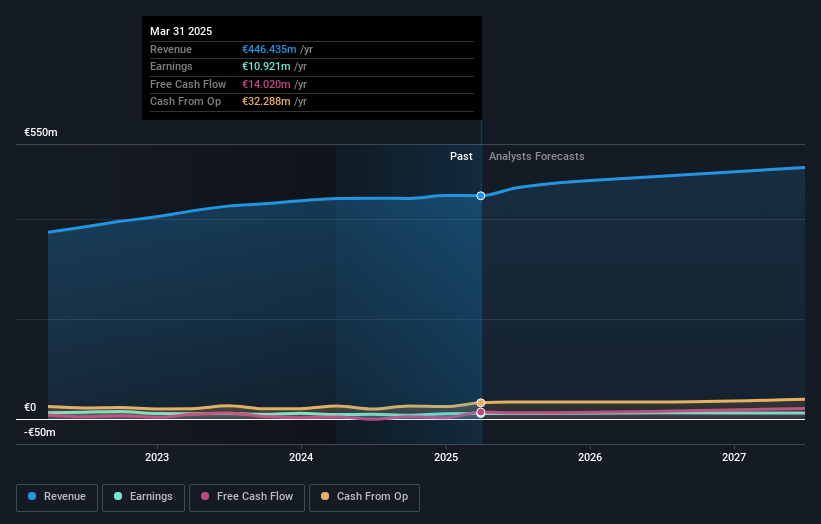
Task: Toggle the Cash From Op legend button
Action: tap(364, 497)
